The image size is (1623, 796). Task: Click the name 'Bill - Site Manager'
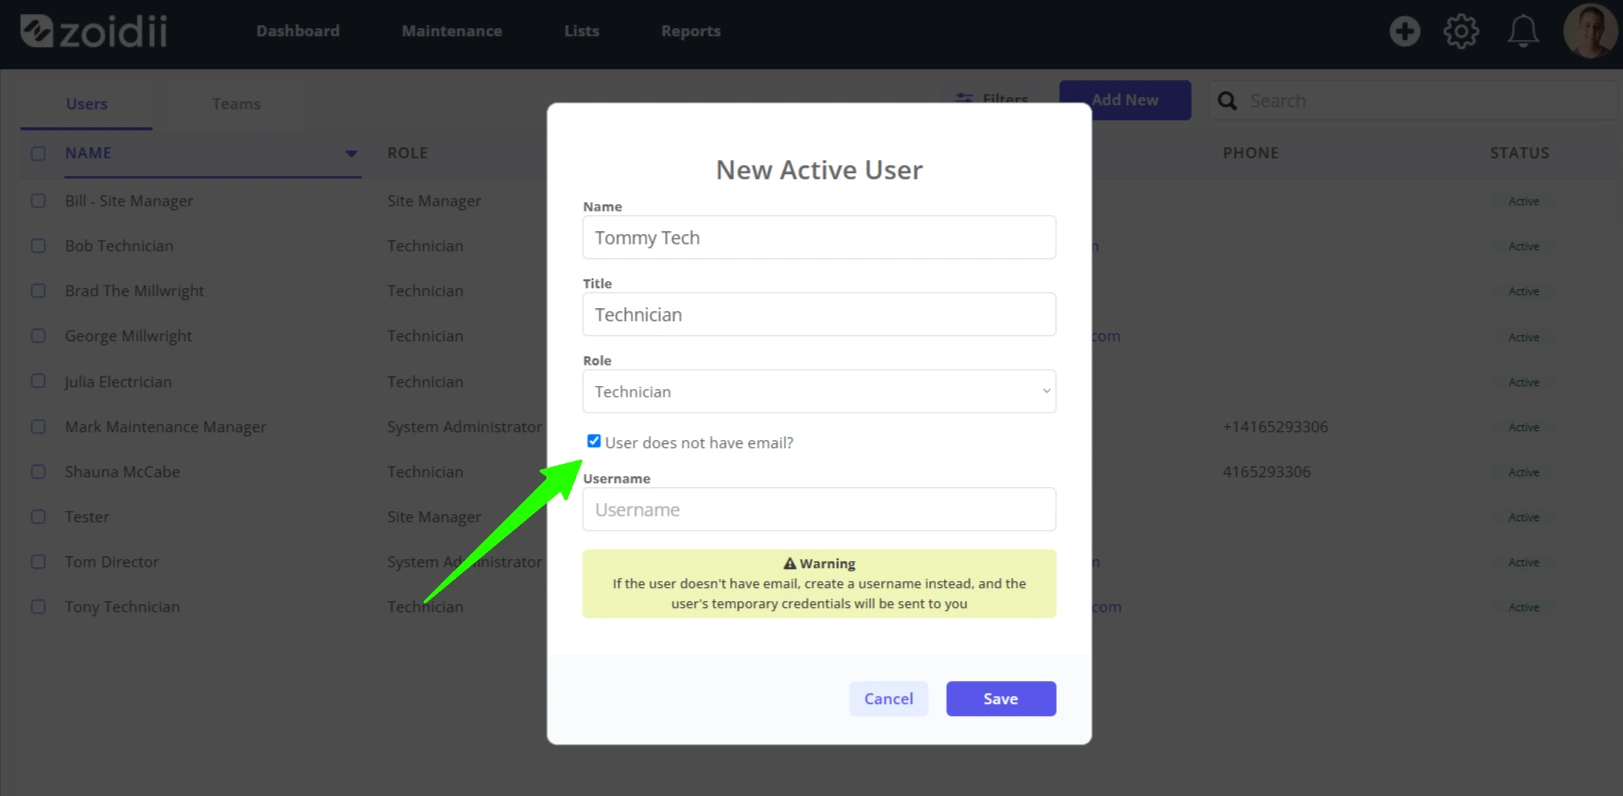click(x=129, y=201)
